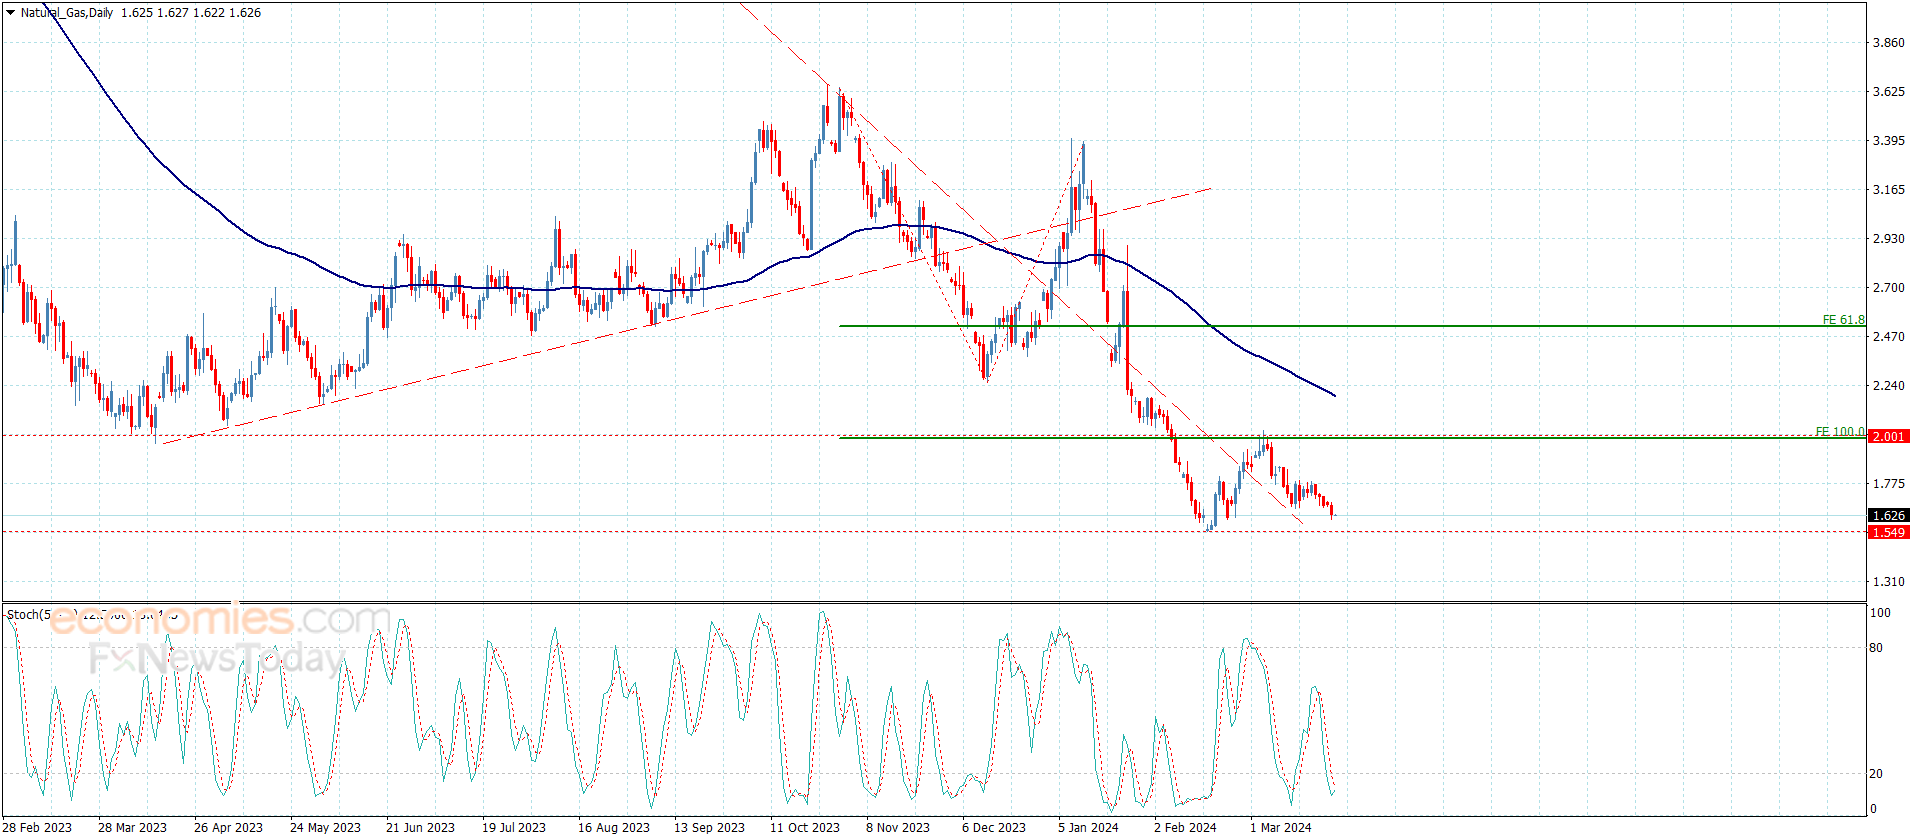The width and height of the screenshot is (1916, 840).
Task: Click the 2.240 price axis label
Action: click(1888, 386)
